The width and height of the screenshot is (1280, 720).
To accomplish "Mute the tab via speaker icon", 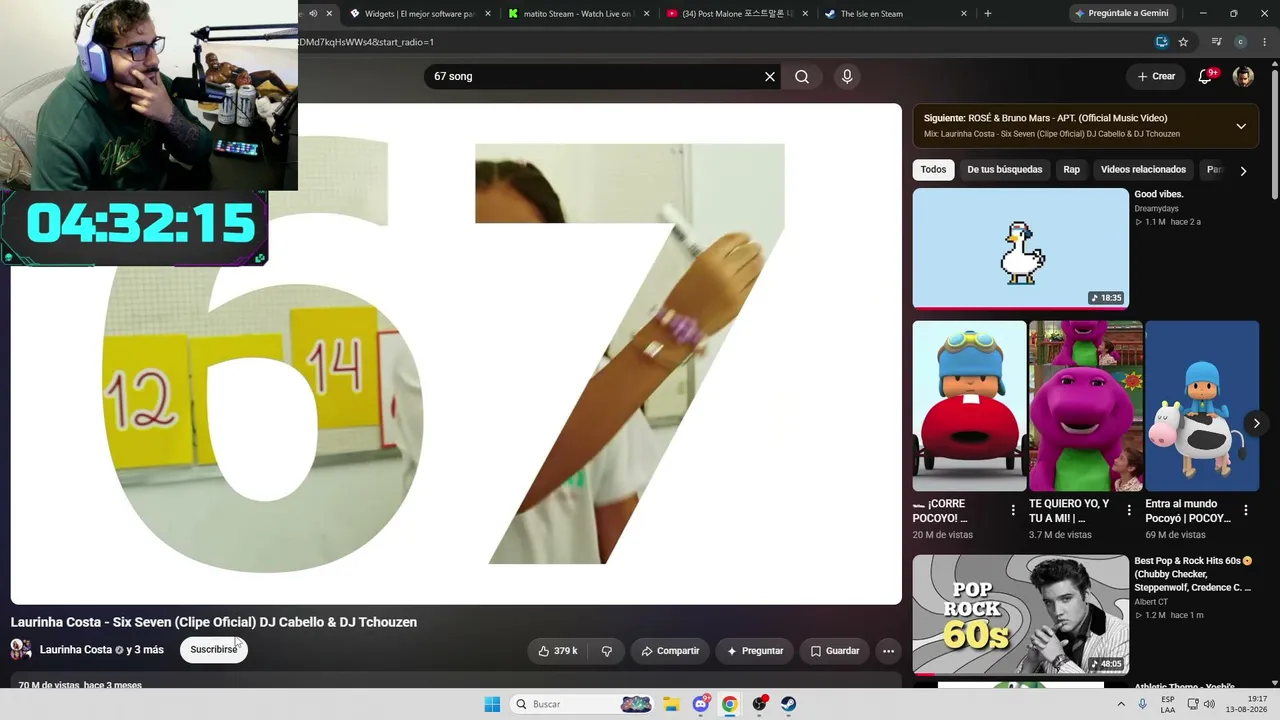I will [x=313, y=14].
